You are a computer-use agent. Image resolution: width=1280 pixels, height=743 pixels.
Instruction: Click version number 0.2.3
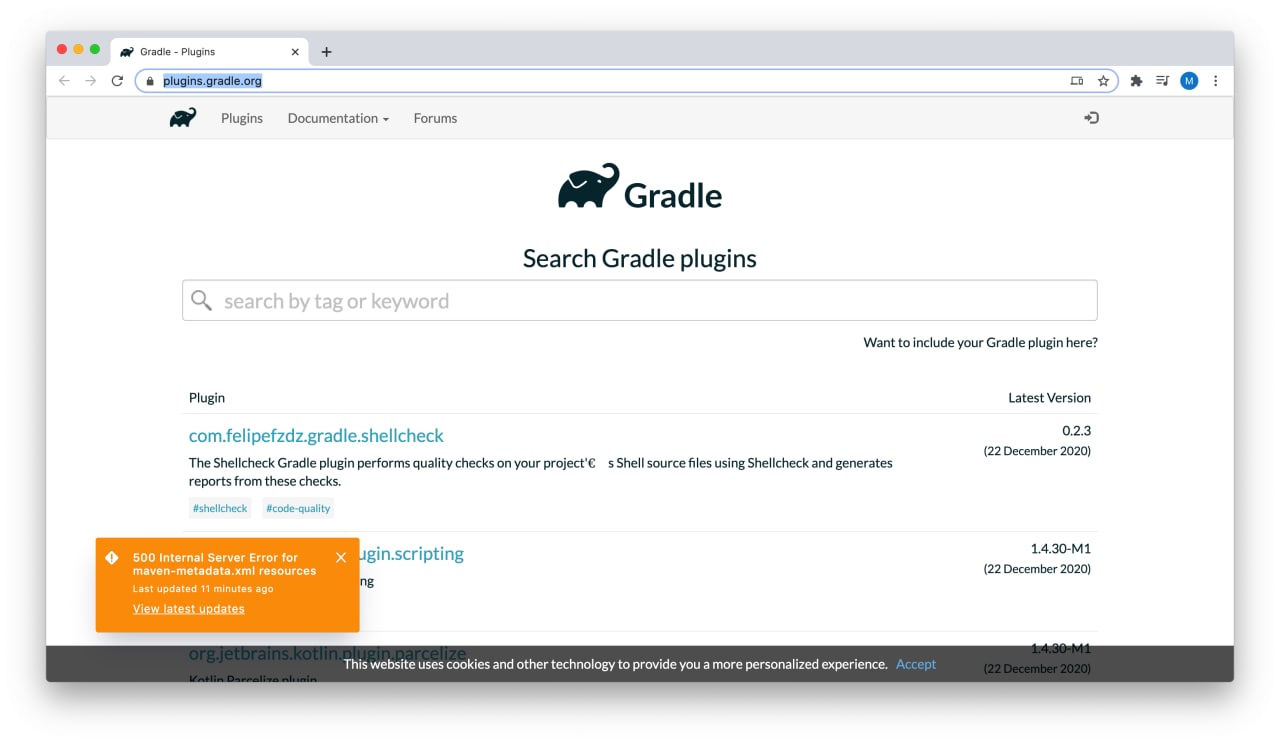point(1076,430)
